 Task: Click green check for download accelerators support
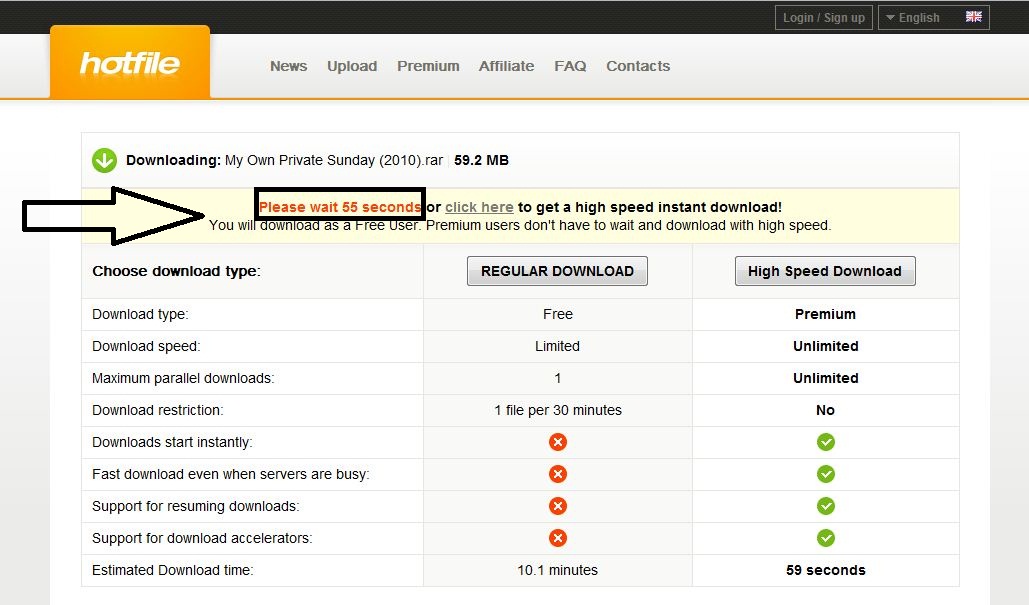[x=826, y=538]
